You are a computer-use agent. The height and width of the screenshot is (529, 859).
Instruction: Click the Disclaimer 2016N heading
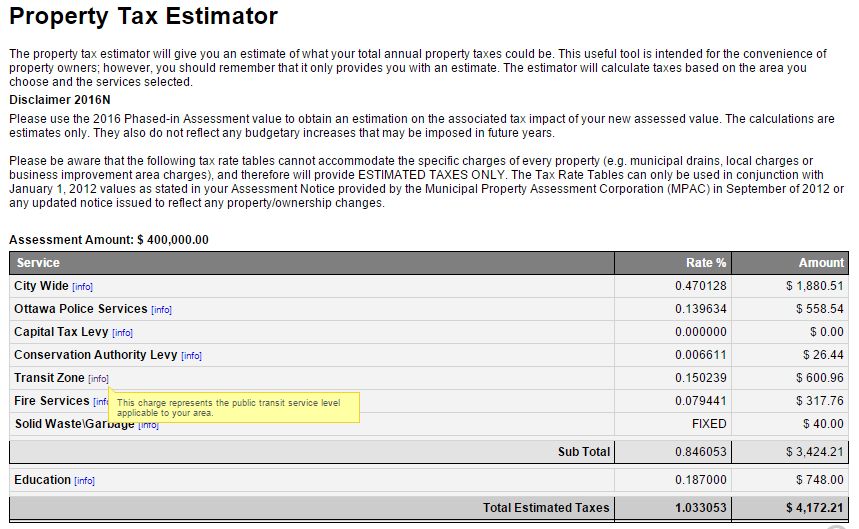(x=59, y=100)
